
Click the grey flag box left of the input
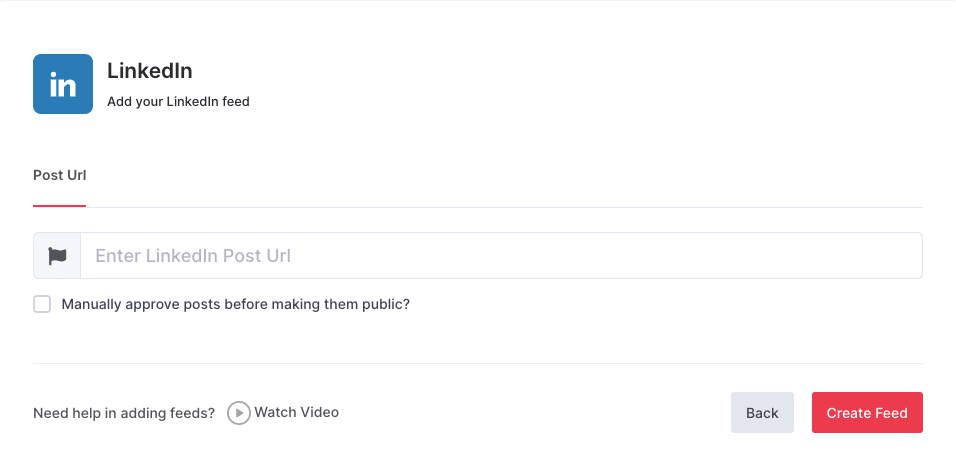coord(57,256)
